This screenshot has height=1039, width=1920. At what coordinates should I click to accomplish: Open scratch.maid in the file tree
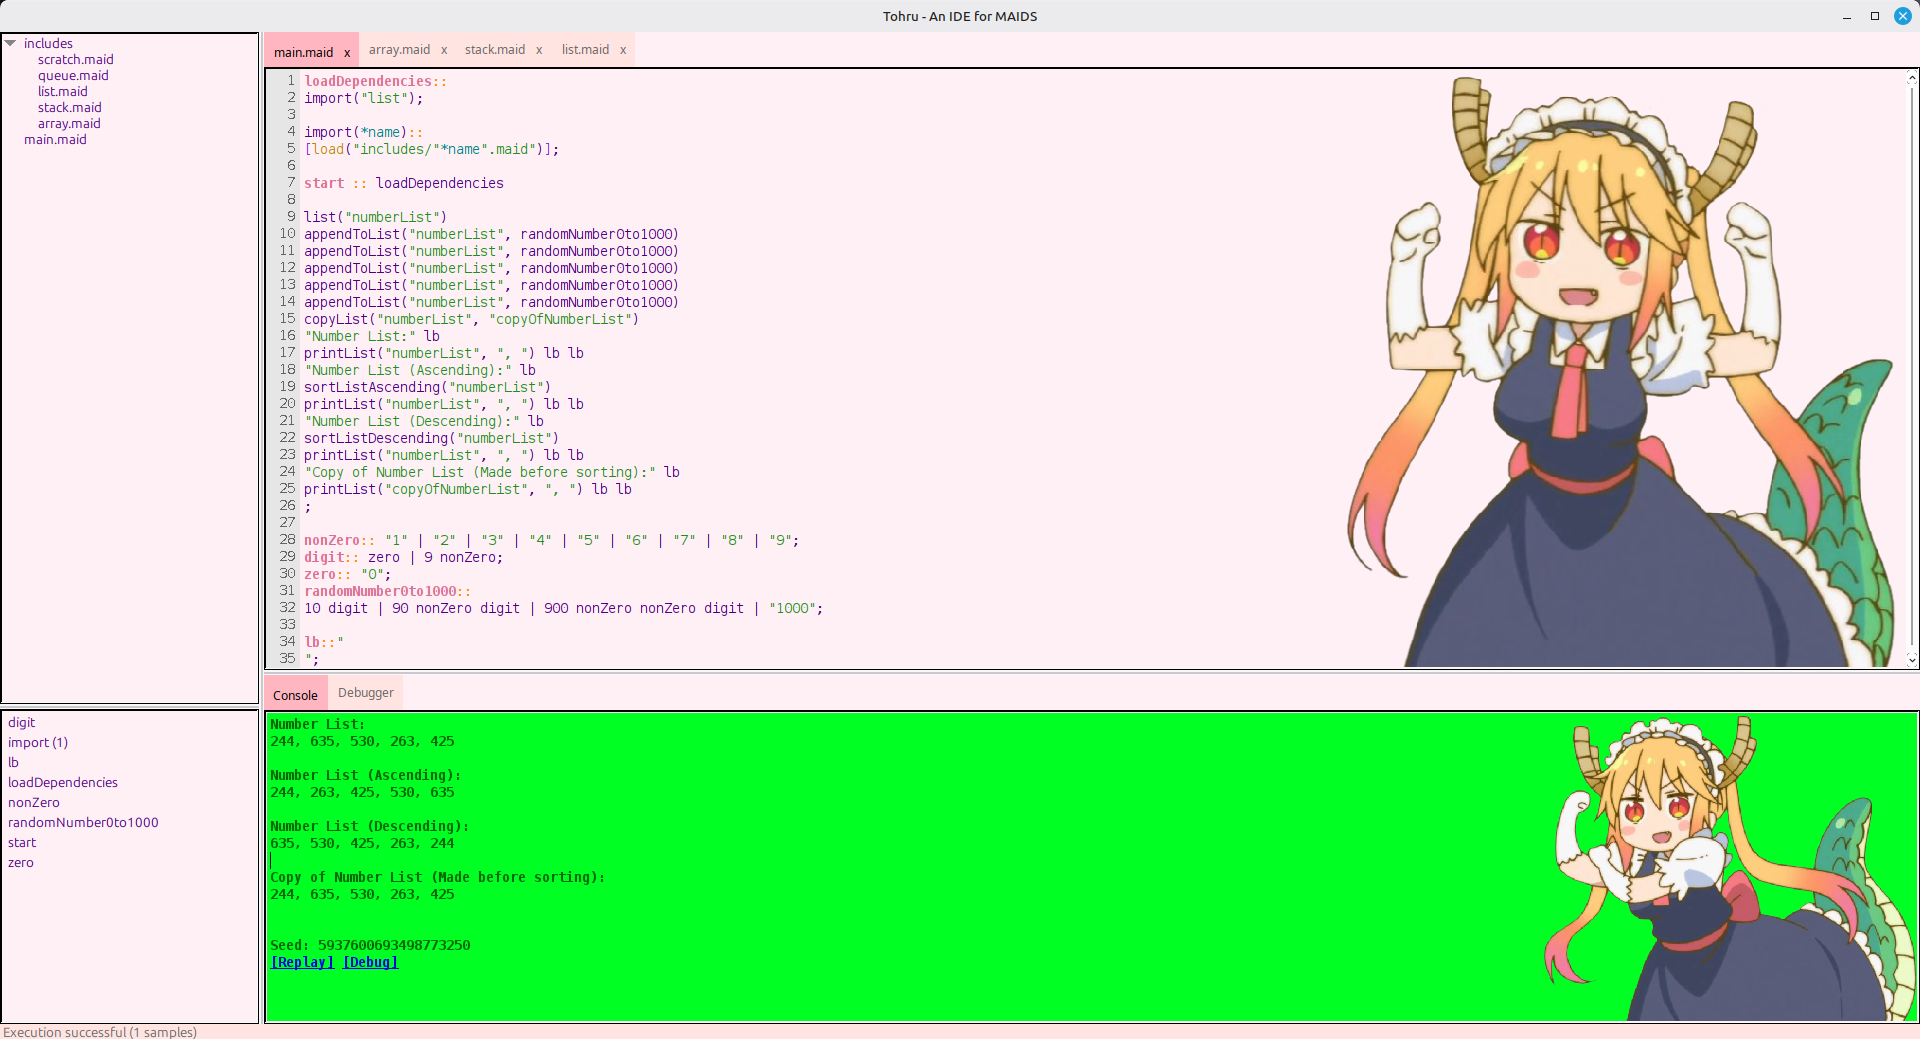tap(75, 59)
